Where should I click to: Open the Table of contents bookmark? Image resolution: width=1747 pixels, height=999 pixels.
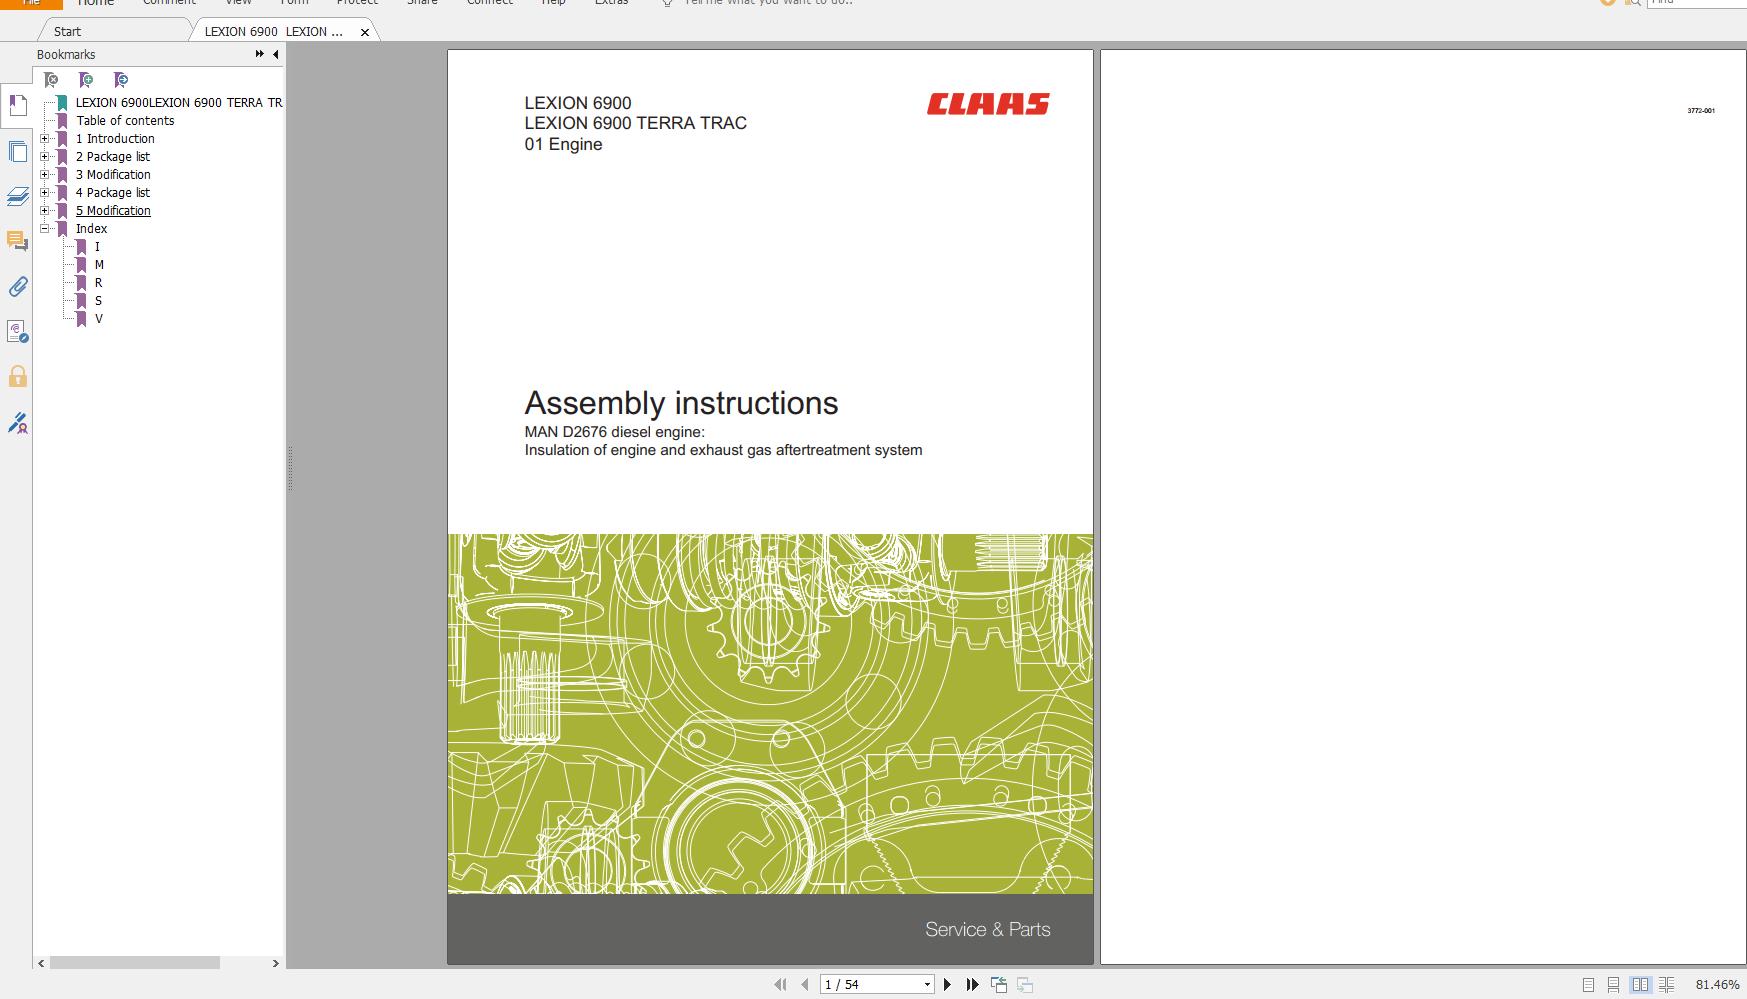(x=125, y=121)
